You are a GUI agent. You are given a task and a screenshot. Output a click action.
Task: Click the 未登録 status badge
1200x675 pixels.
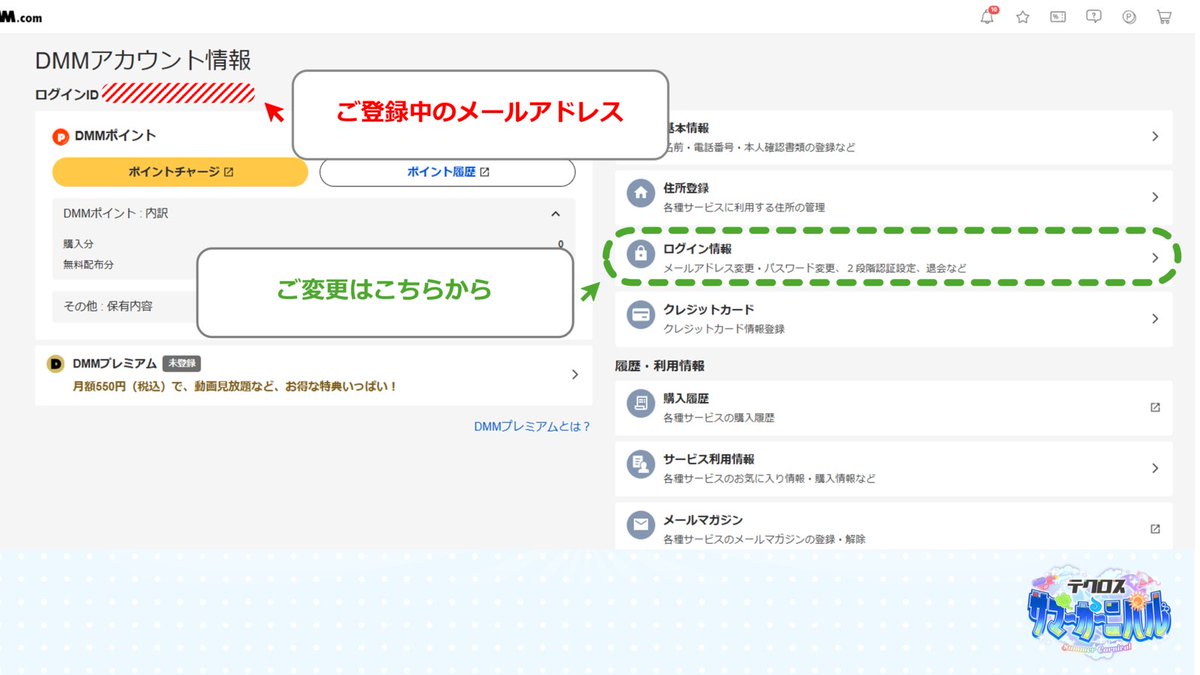(182, 364)
